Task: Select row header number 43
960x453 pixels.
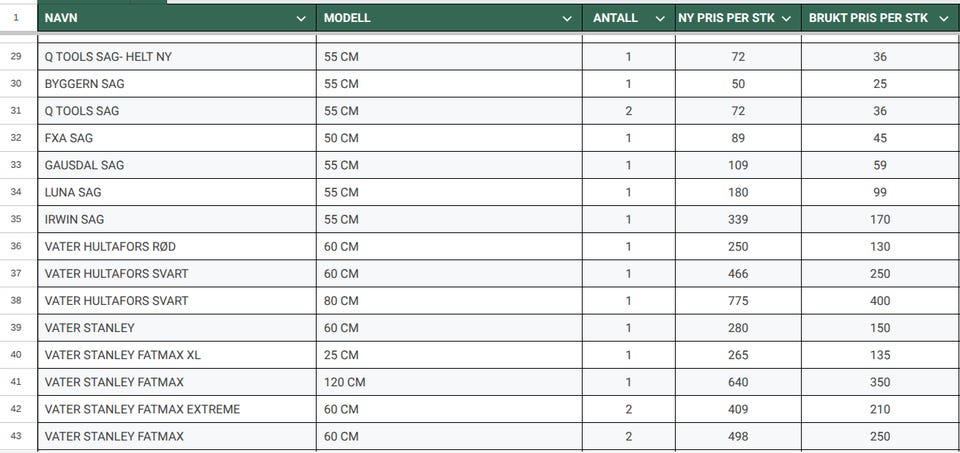Action: click(x=16, y=436)
